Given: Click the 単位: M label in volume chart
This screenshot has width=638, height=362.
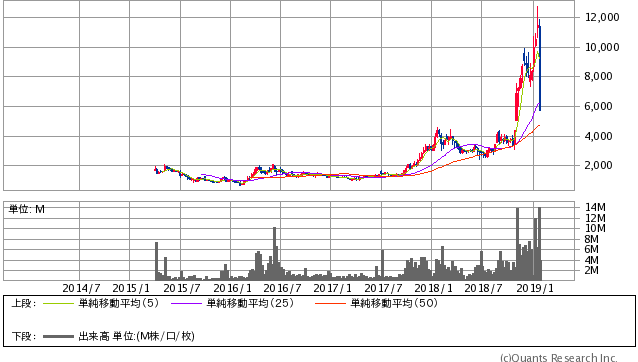Looking at the screenshot, I should [27, 209].
